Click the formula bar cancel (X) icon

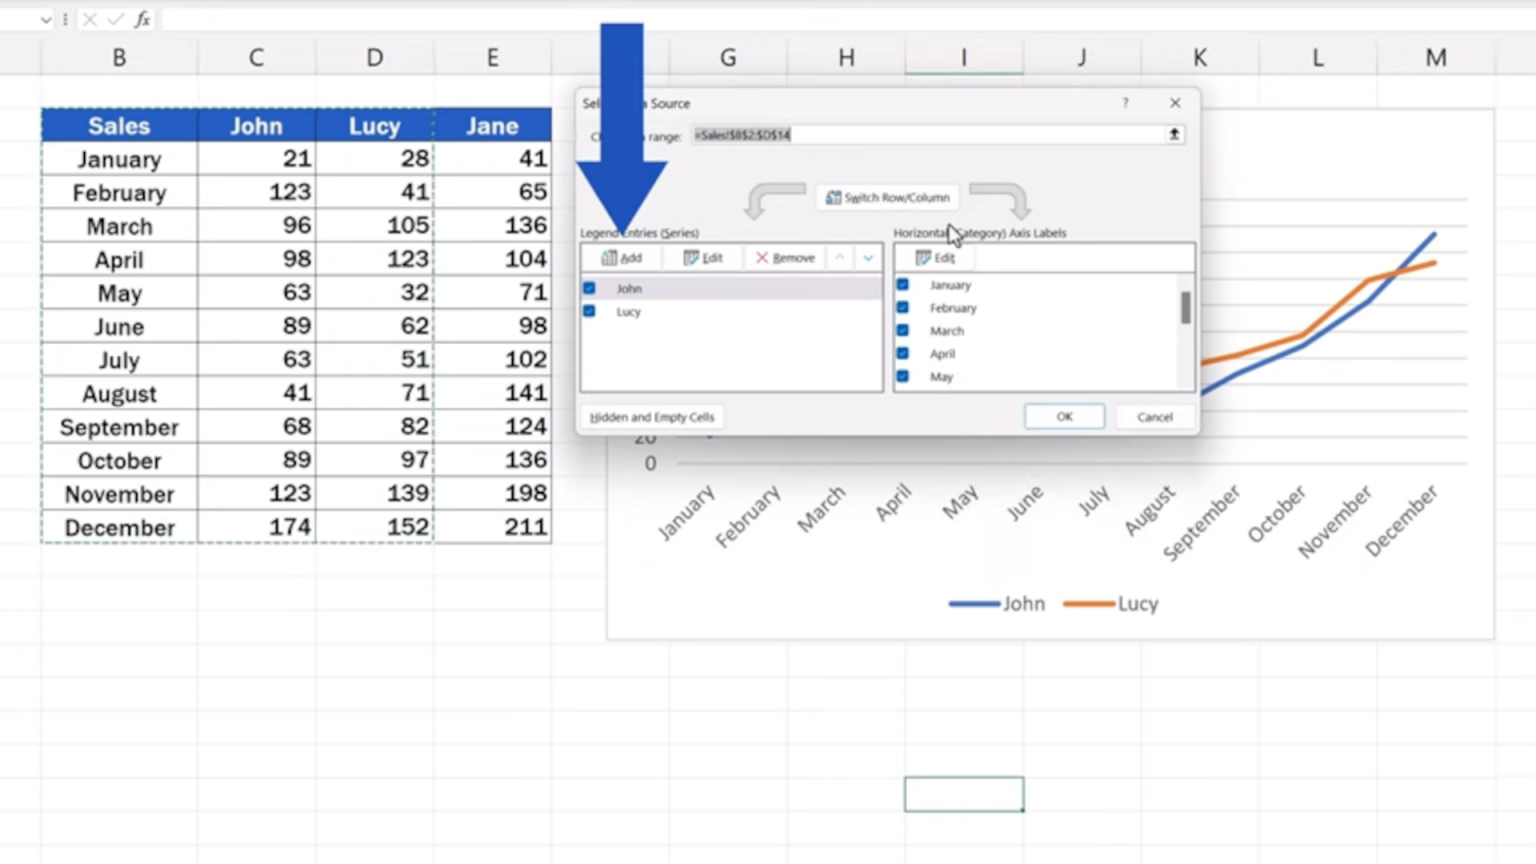point(90,18)
